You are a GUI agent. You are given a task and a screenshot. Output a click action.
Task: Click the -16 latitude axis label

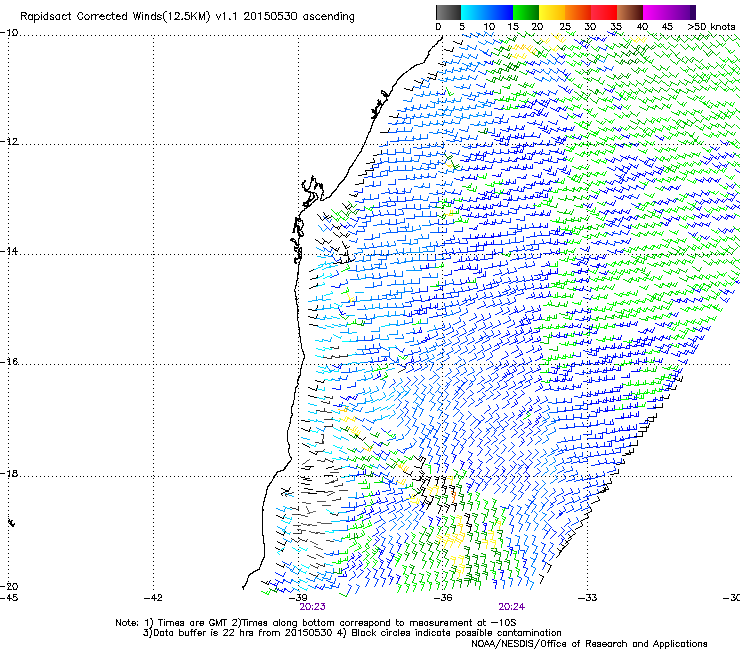coord(9,362)
